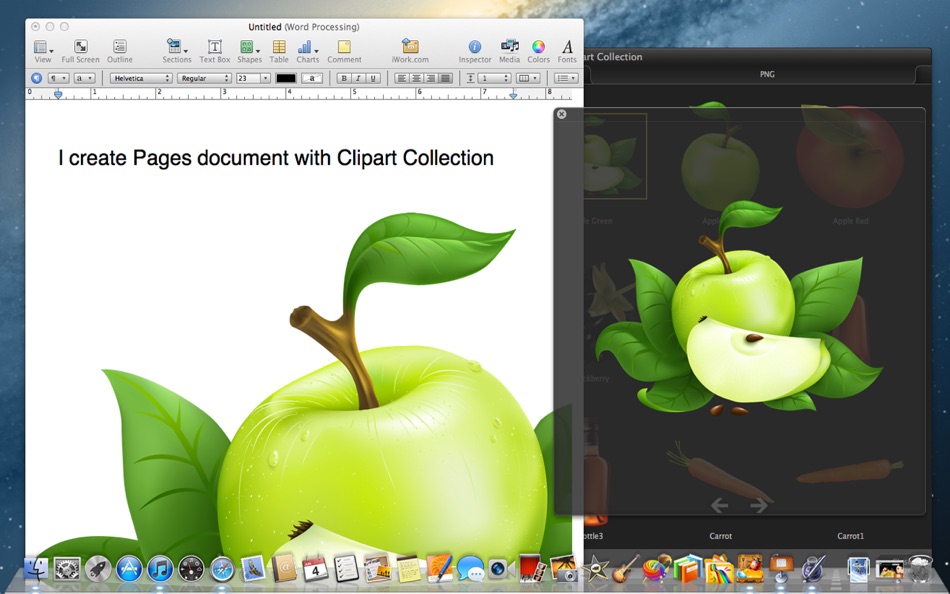Viewport: 950px width, 594px height.
Task: Open the Colors panel
Action: [538, 51]
